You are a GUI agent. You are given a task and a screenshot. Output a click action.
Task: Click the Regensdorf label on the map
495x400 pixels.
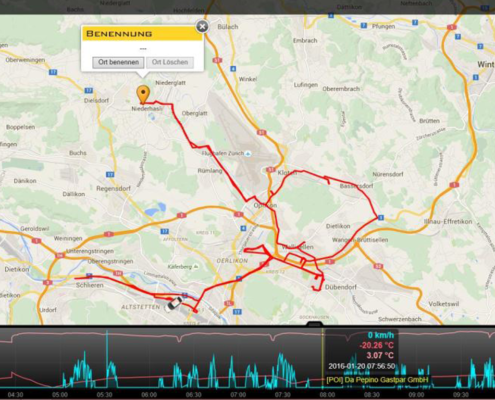click(114, 189)
